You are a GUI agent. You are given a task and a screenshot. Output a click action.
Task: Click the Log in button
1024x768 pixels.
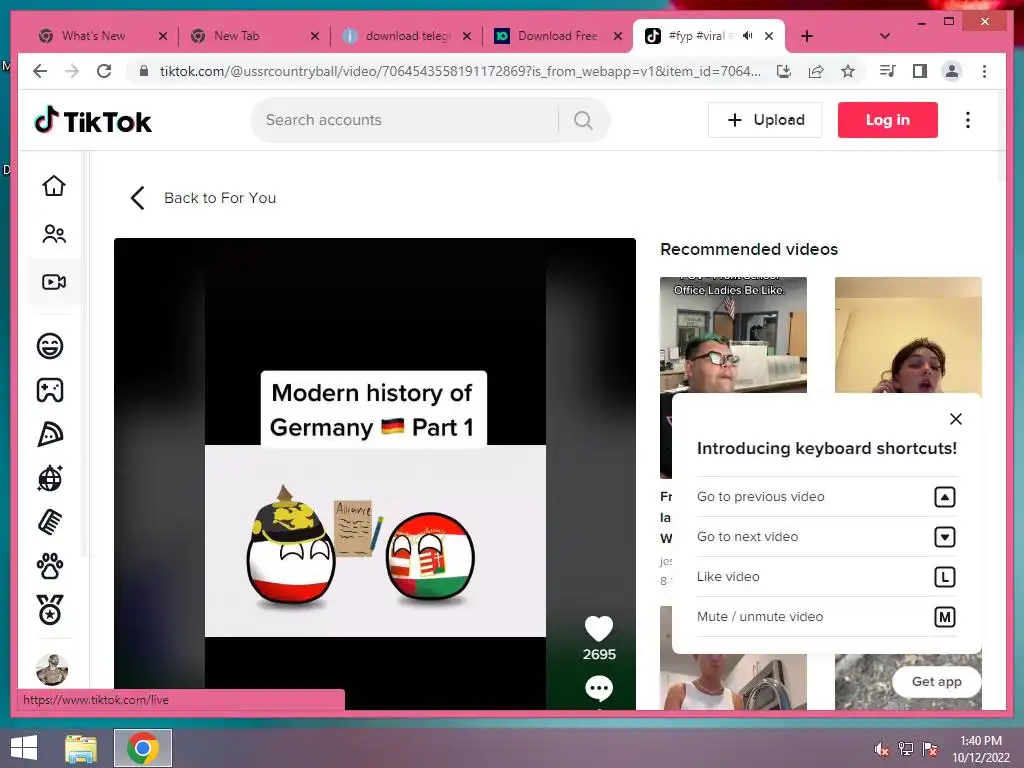click(888, 120)
